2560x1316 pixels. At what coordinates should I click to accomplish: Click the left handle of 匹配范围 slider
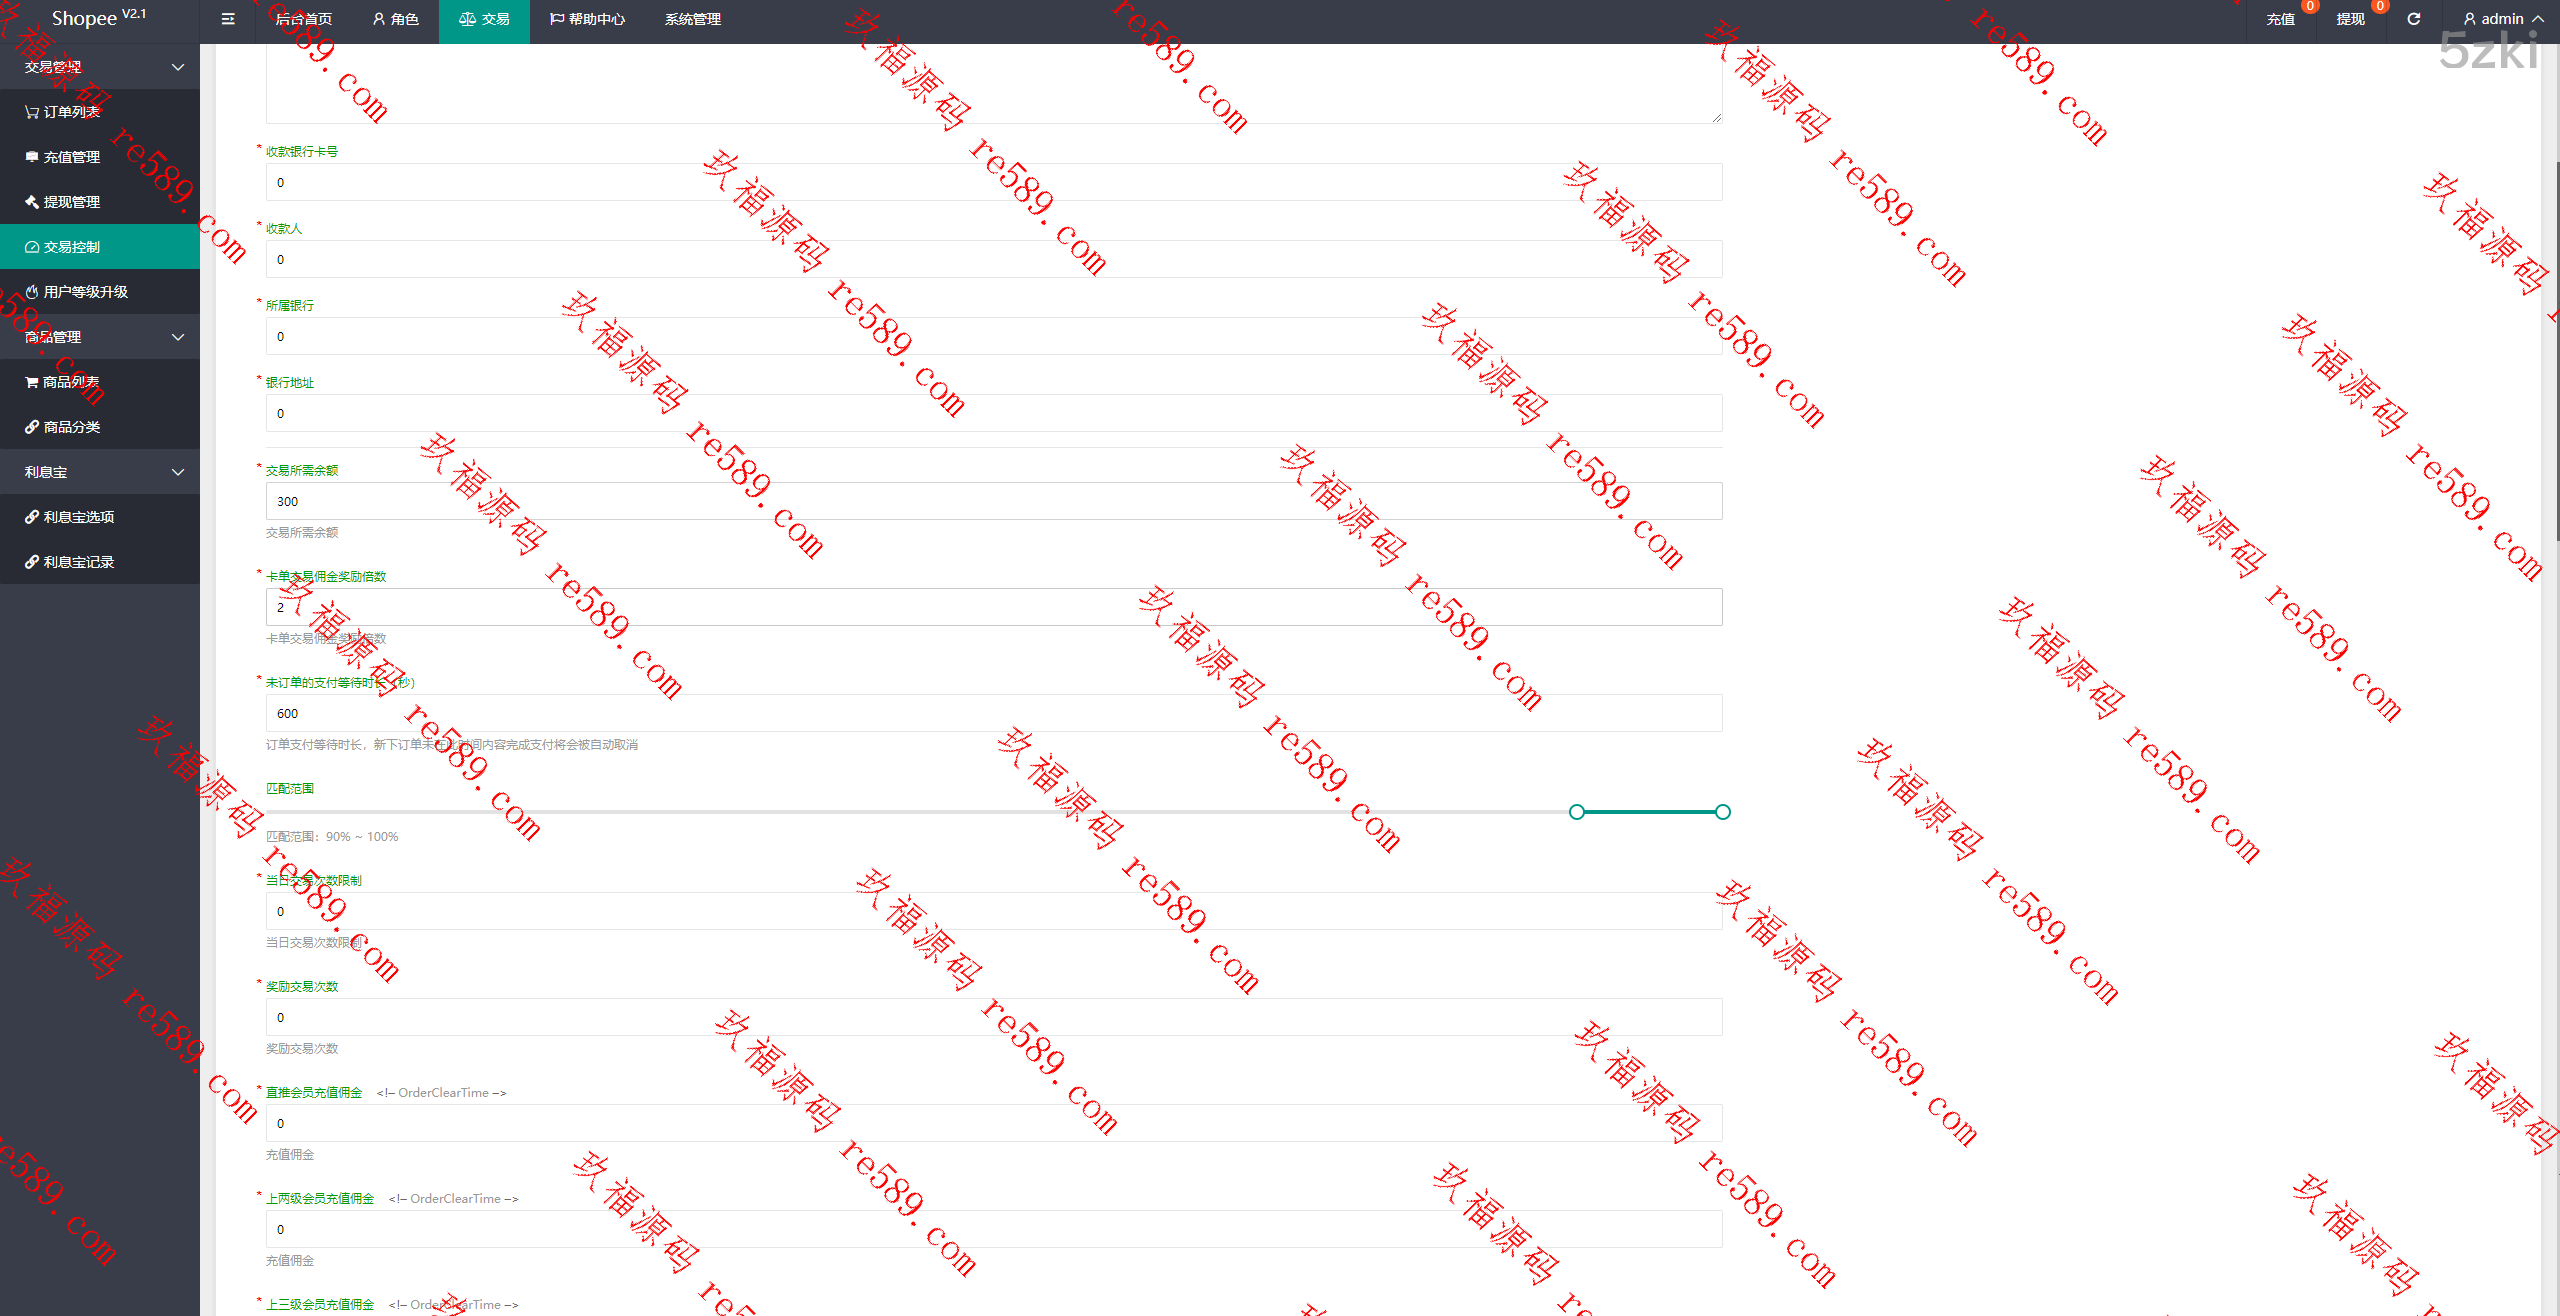tap(1577, 812)
